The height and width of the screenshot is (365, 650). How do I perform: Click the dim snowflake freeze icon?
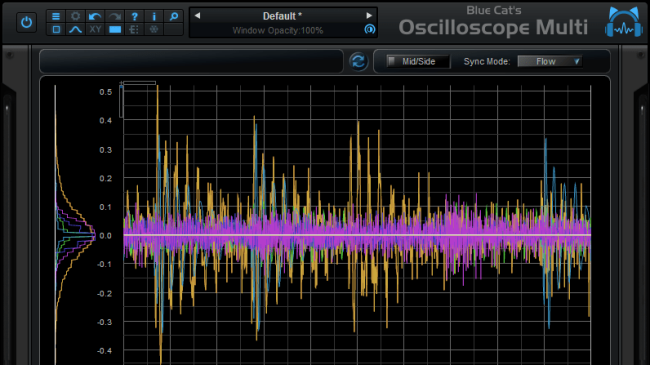154,29
